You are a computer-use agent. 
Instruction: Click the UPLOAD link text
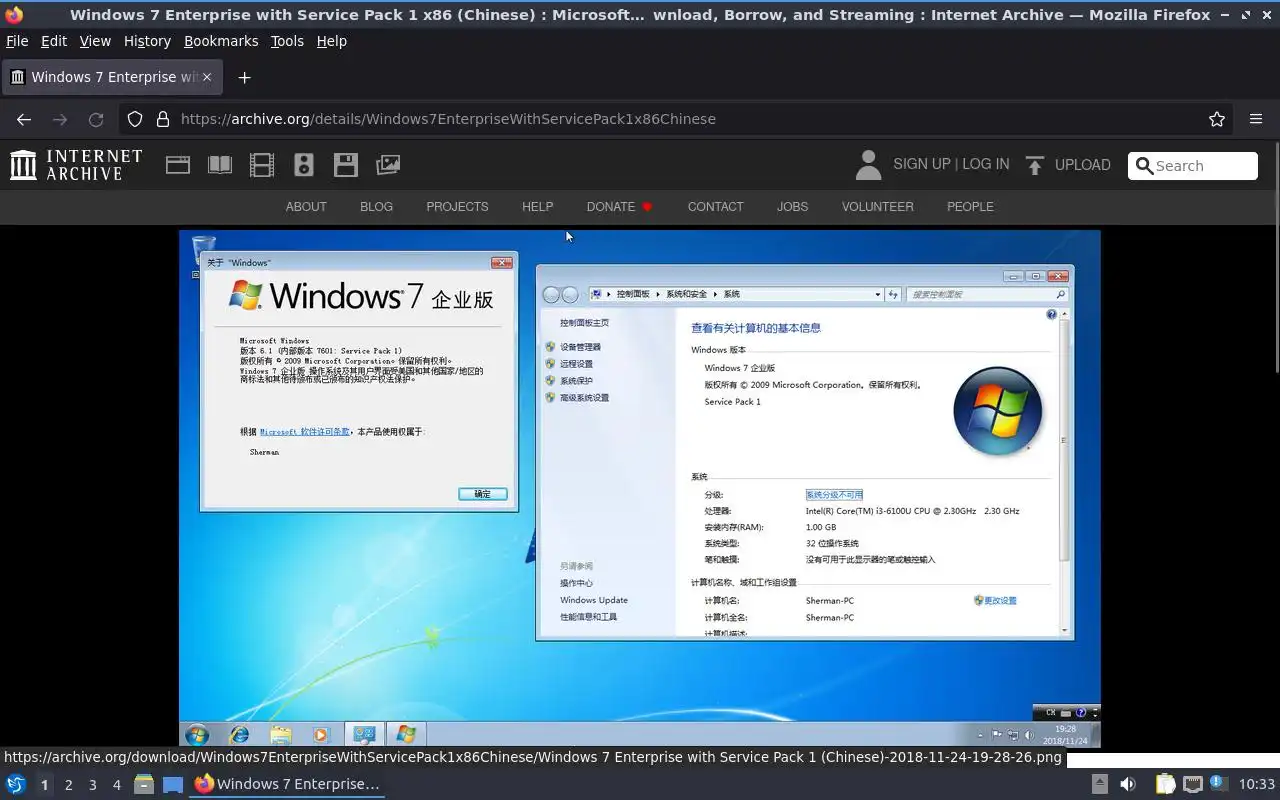(1083, 165)
